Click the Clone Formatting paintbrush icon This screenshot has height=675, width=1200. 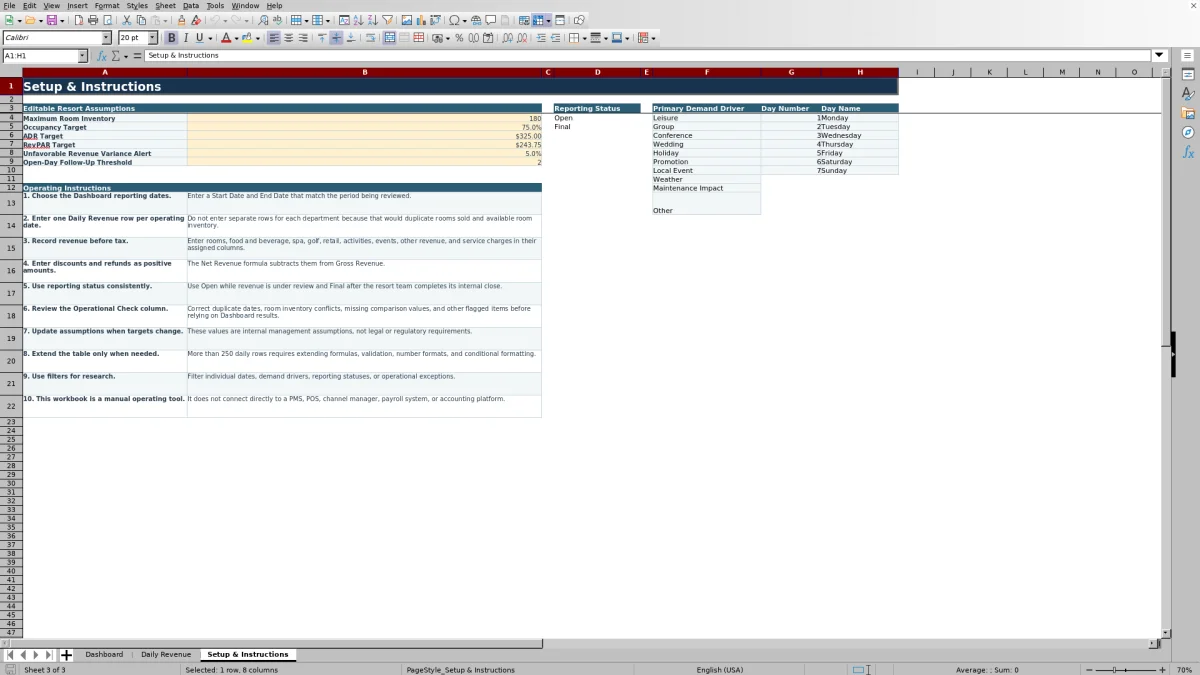[x=181, y=20]
